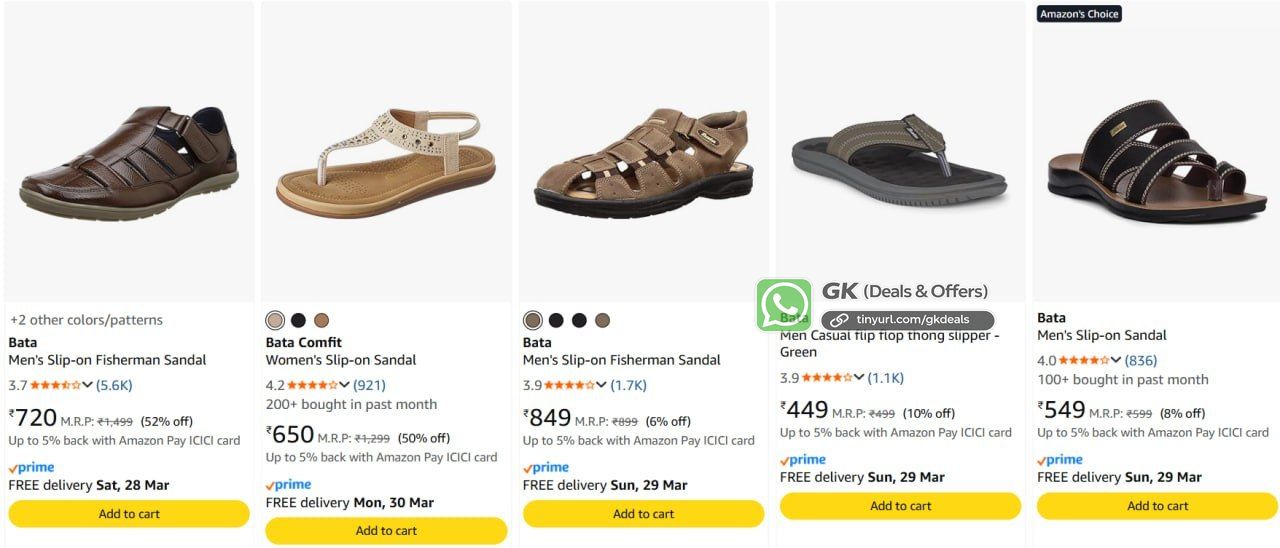Image resolution: width=1280 pixels, height=548 pixels.
Task: Open the Women's Slip-on Sandal title link
Action: (x=341, y=360)
